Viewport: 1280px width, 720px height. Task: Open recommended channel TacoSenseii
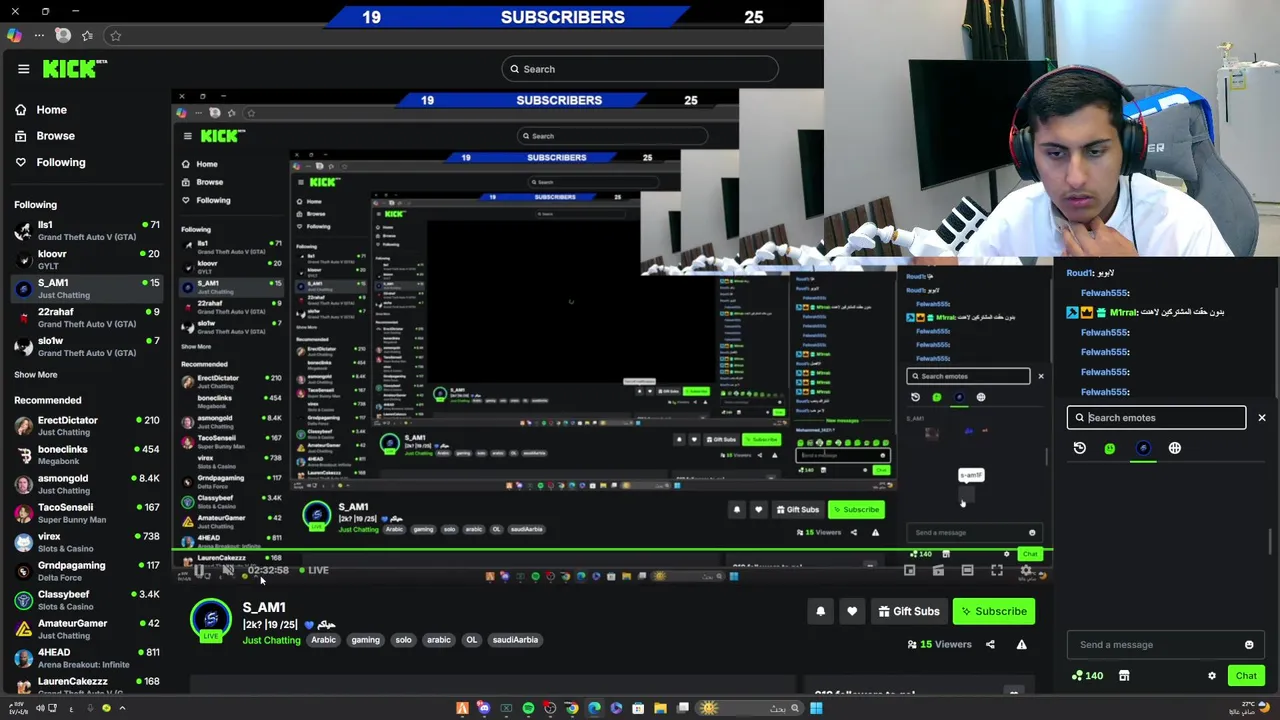pos(86,513)
